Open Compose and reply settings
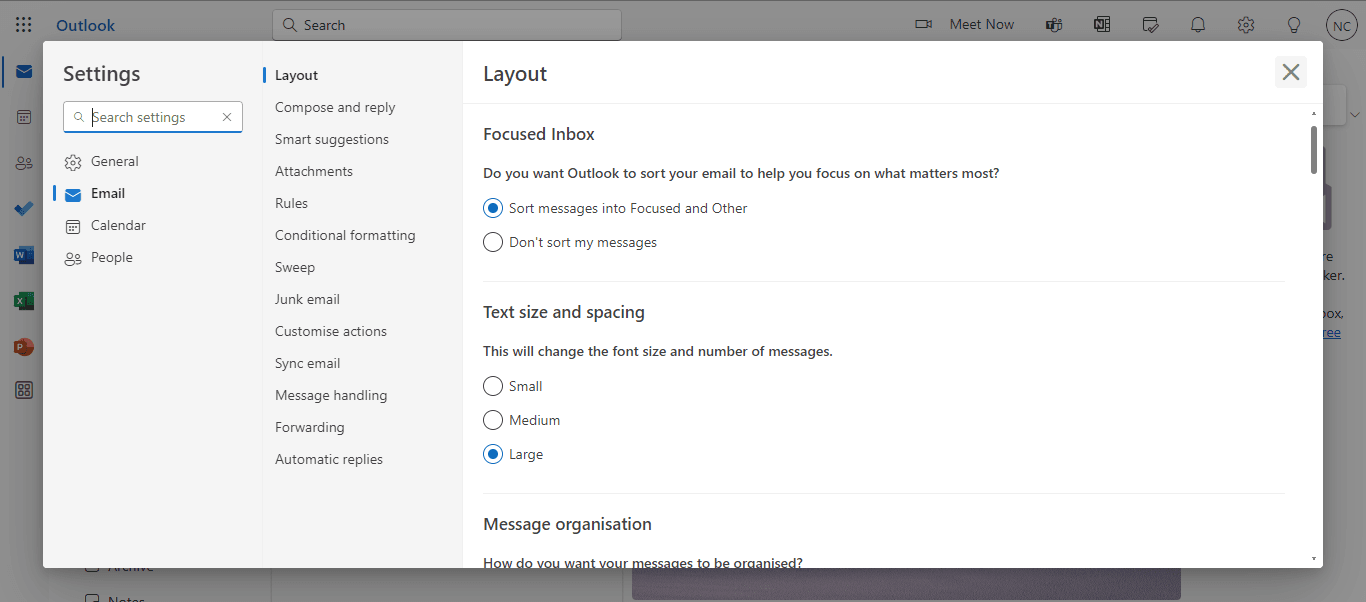Image resolution: width=1366 pixels, height=602 pixels. click(335, 107)
